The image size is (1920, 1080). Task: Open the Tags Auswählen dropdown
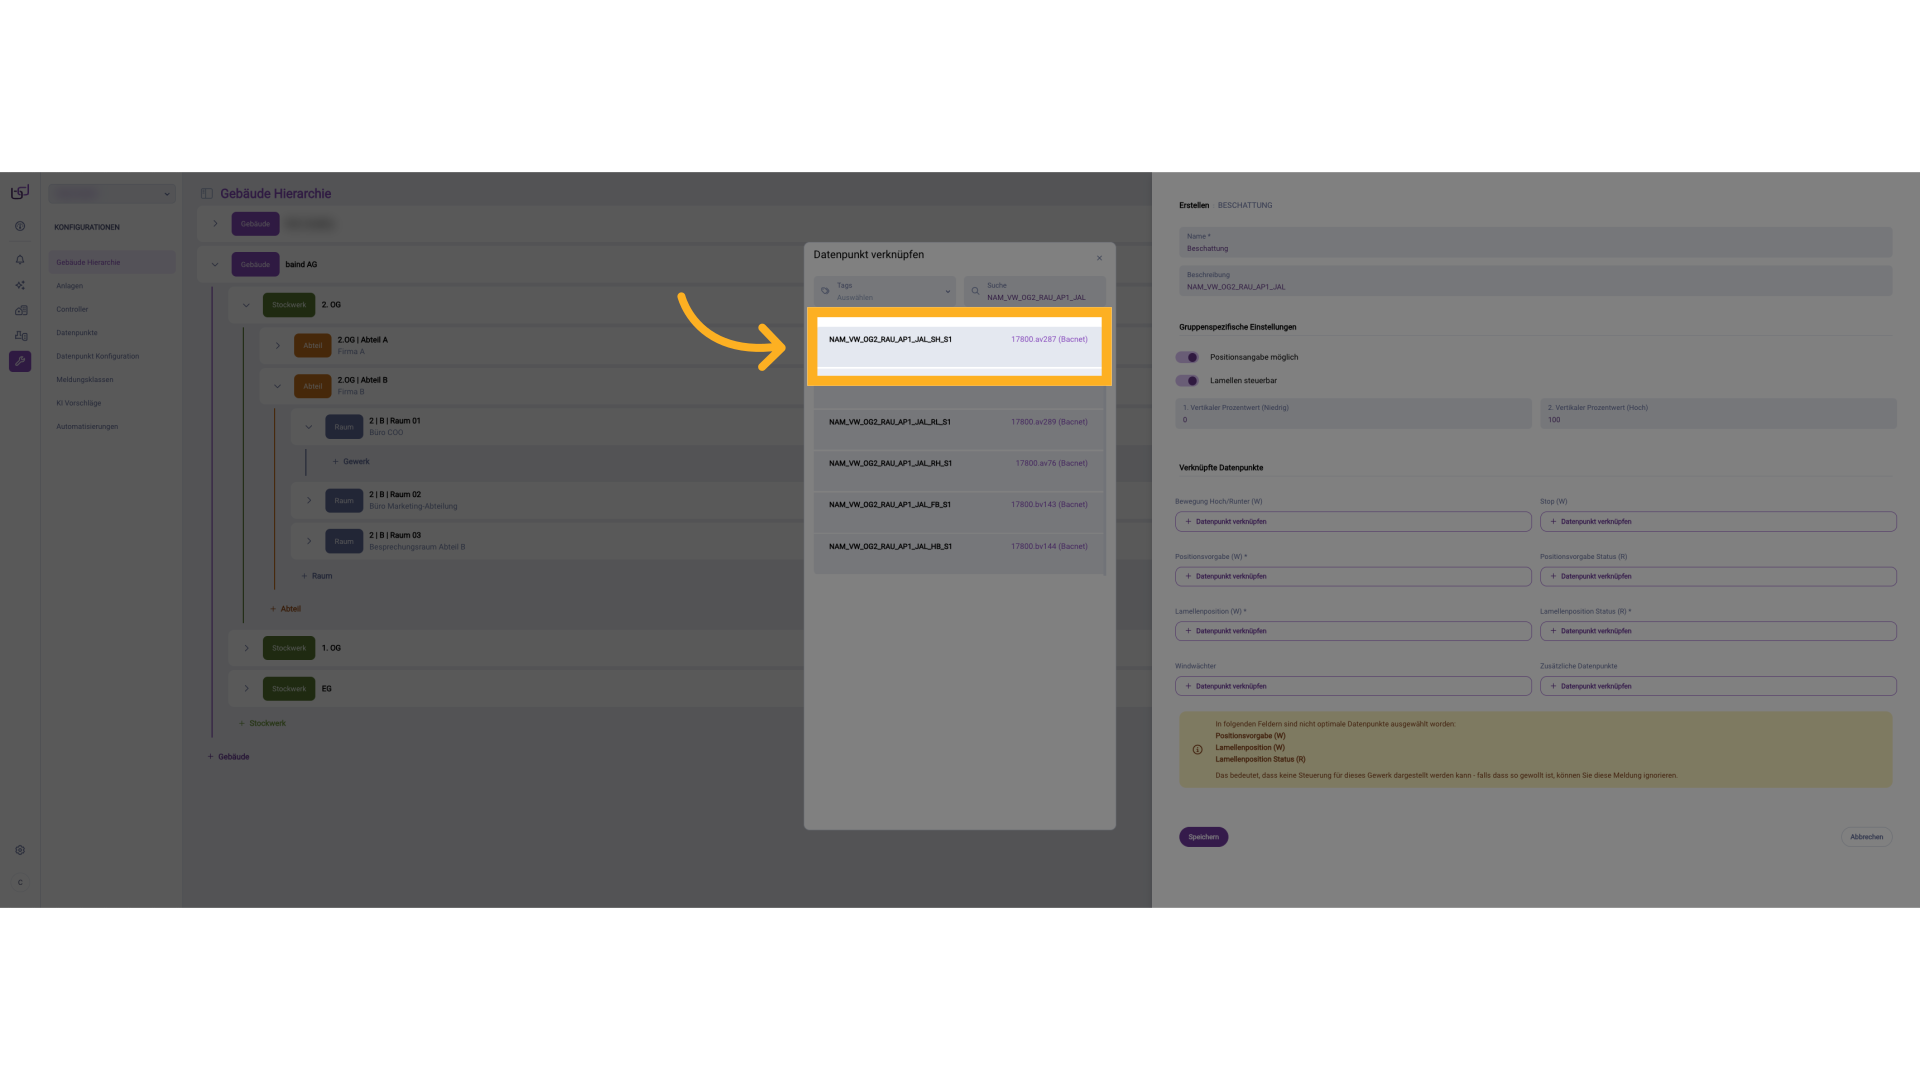885,291
